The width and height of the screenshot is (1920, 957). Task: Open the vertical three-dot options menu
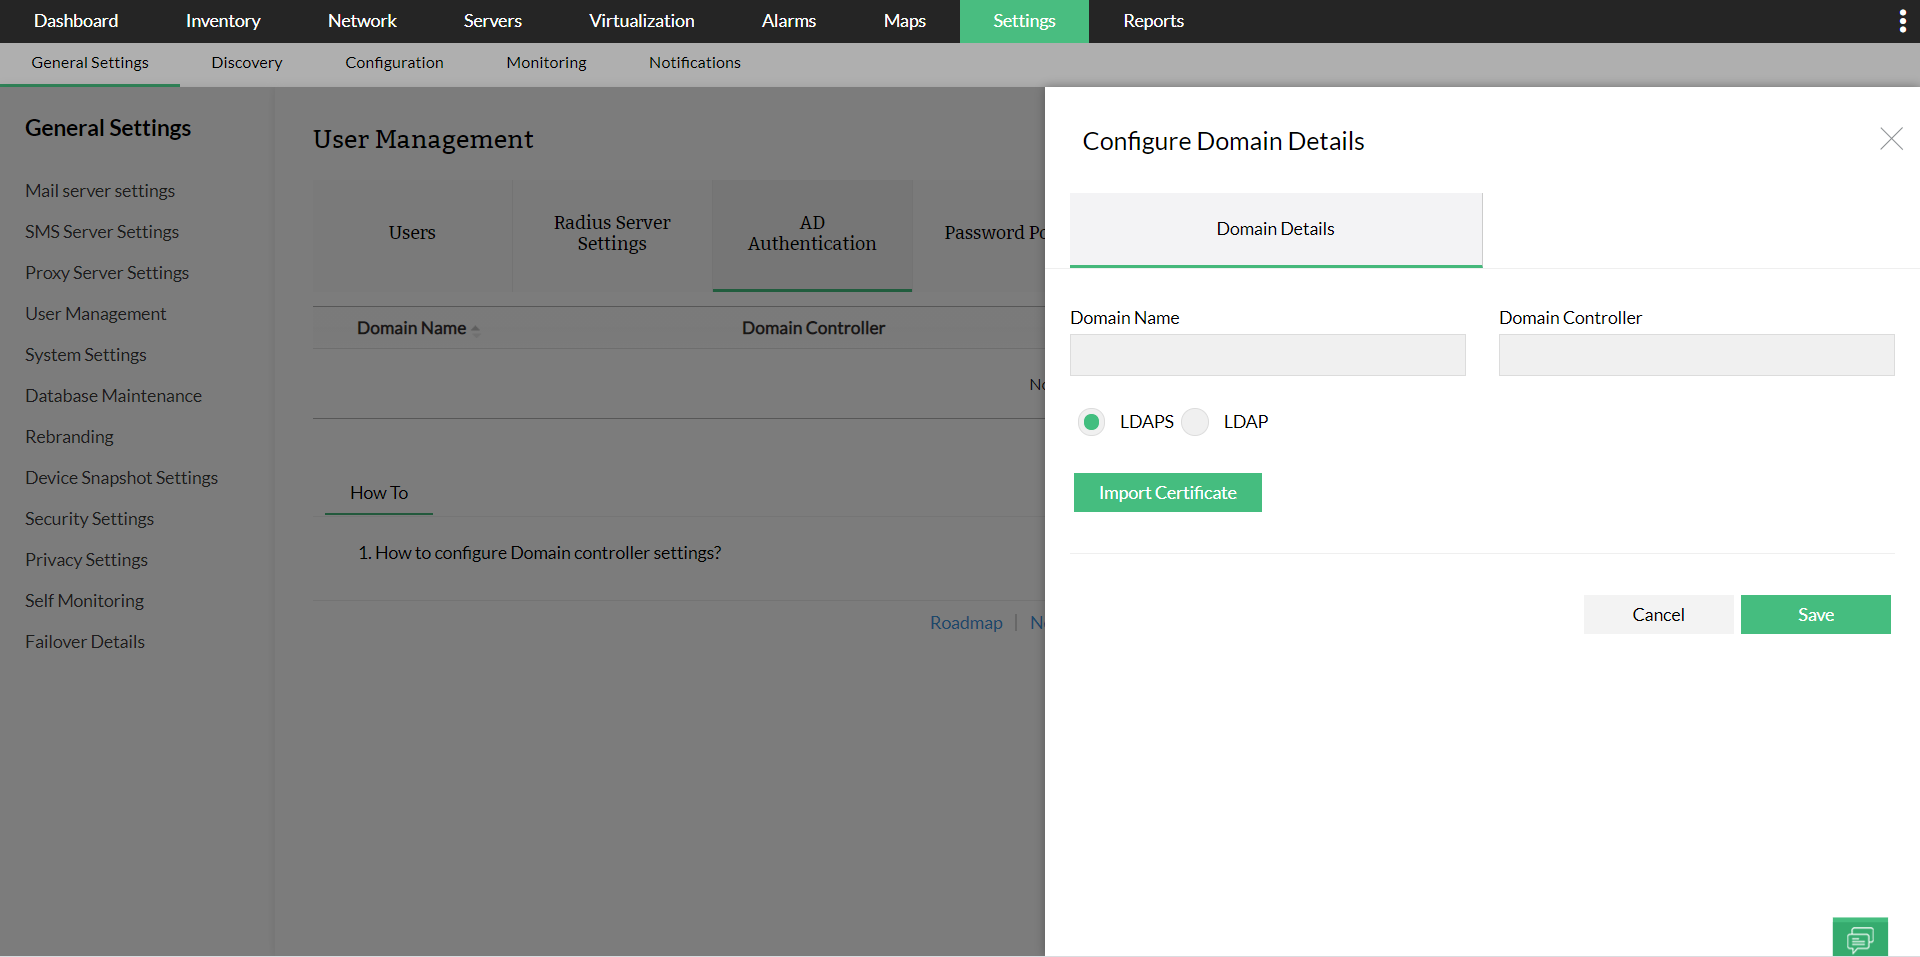(x=1902, y=21)
